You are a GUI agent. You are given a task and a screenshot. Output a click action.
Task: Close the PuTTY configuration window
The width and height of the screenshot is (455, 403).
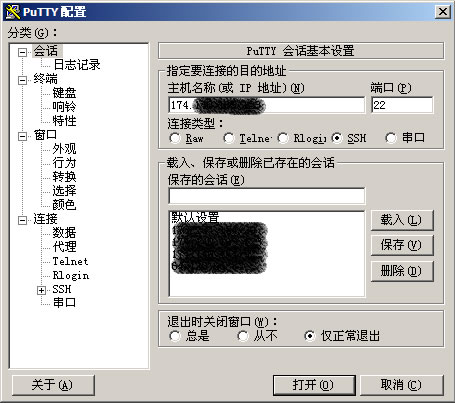tap(443, 12)
